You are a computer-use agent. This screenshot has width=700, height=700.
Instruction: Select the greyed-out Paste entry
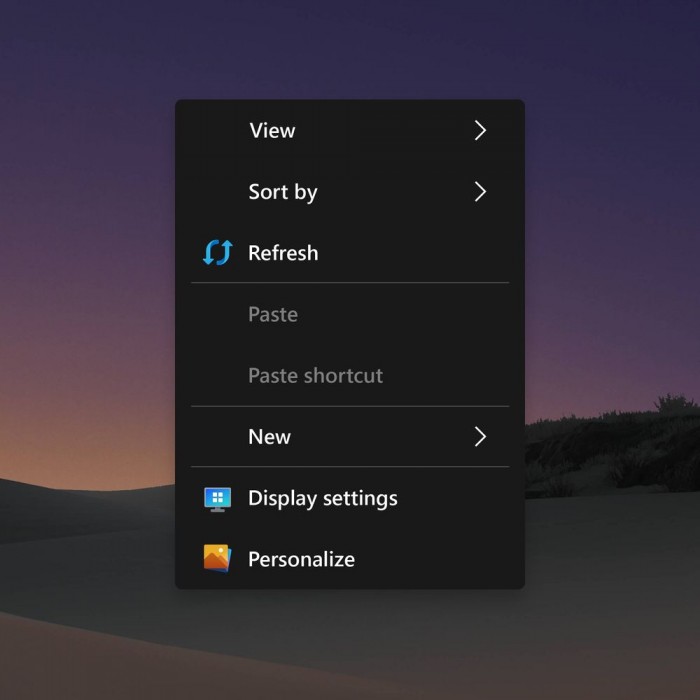pos(350,314)
